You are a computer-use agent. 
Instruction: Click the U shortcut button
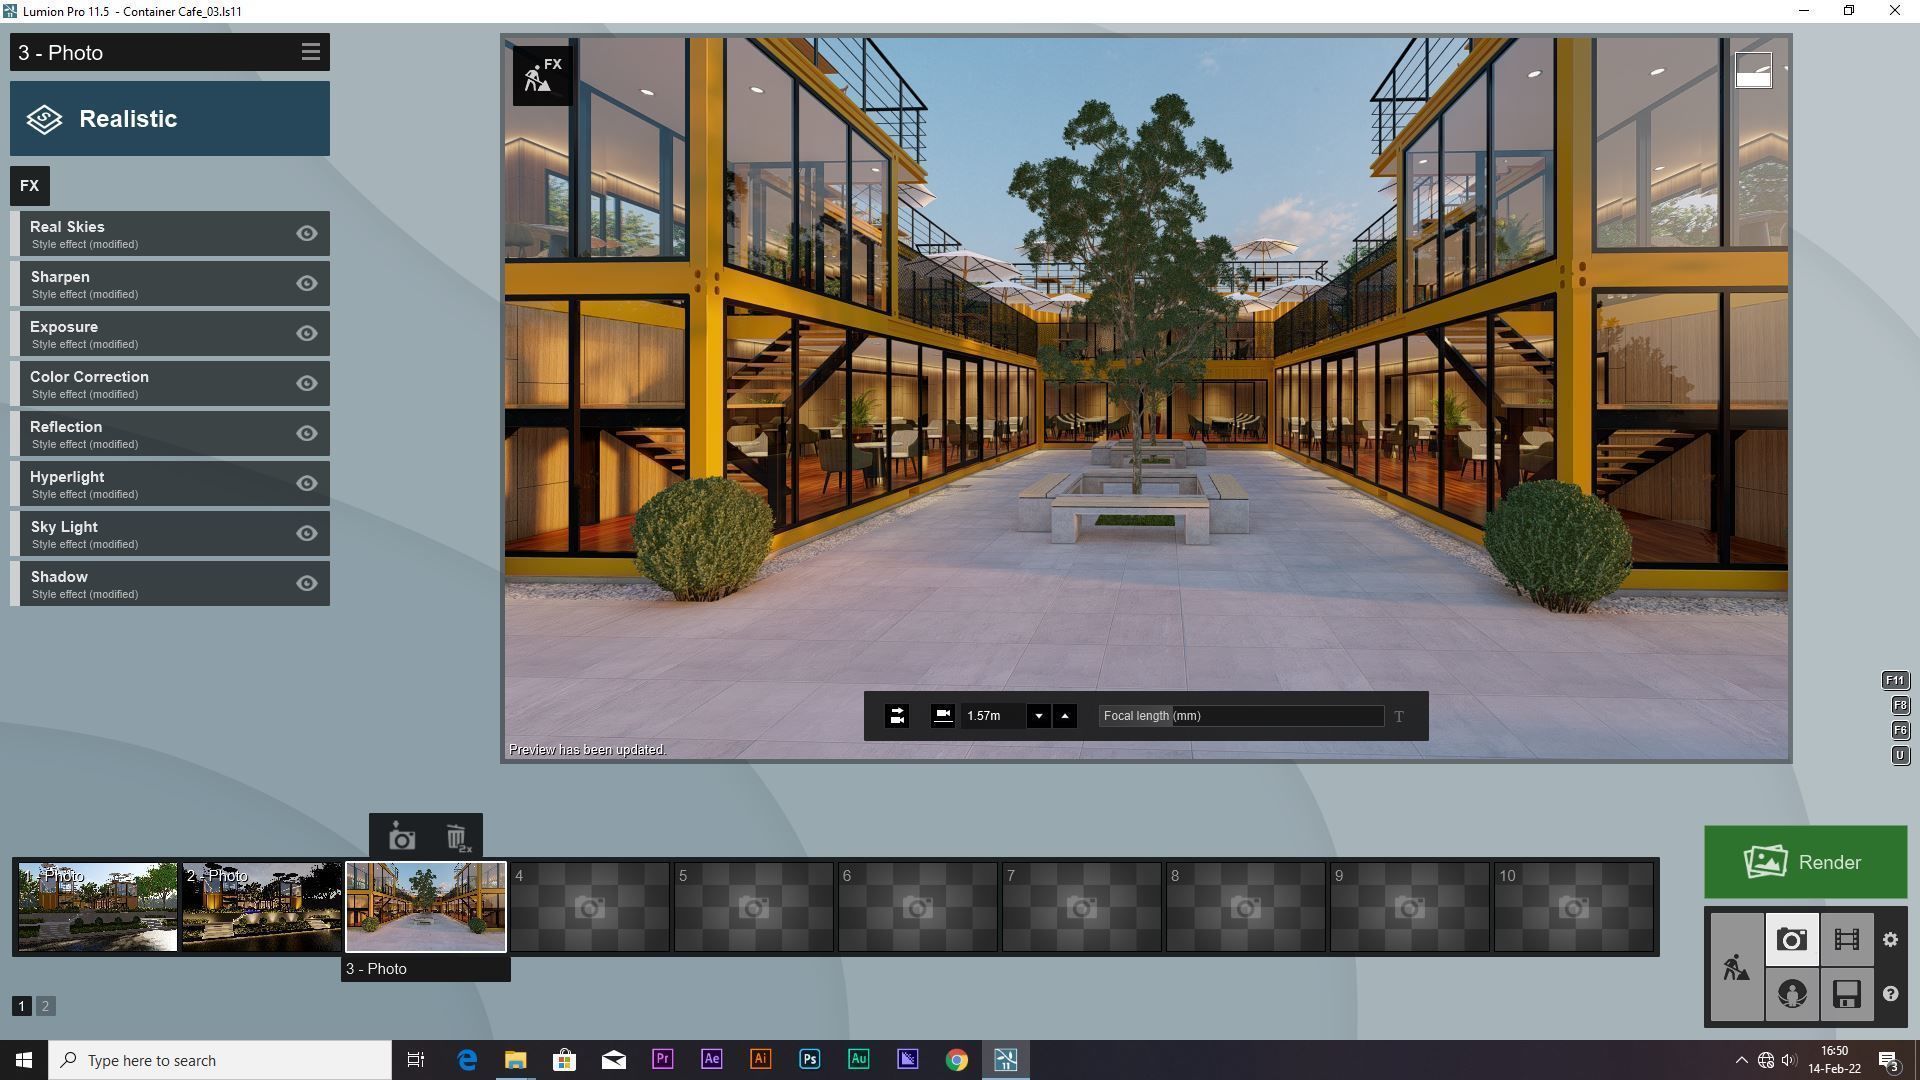(x=1900, y=756)
